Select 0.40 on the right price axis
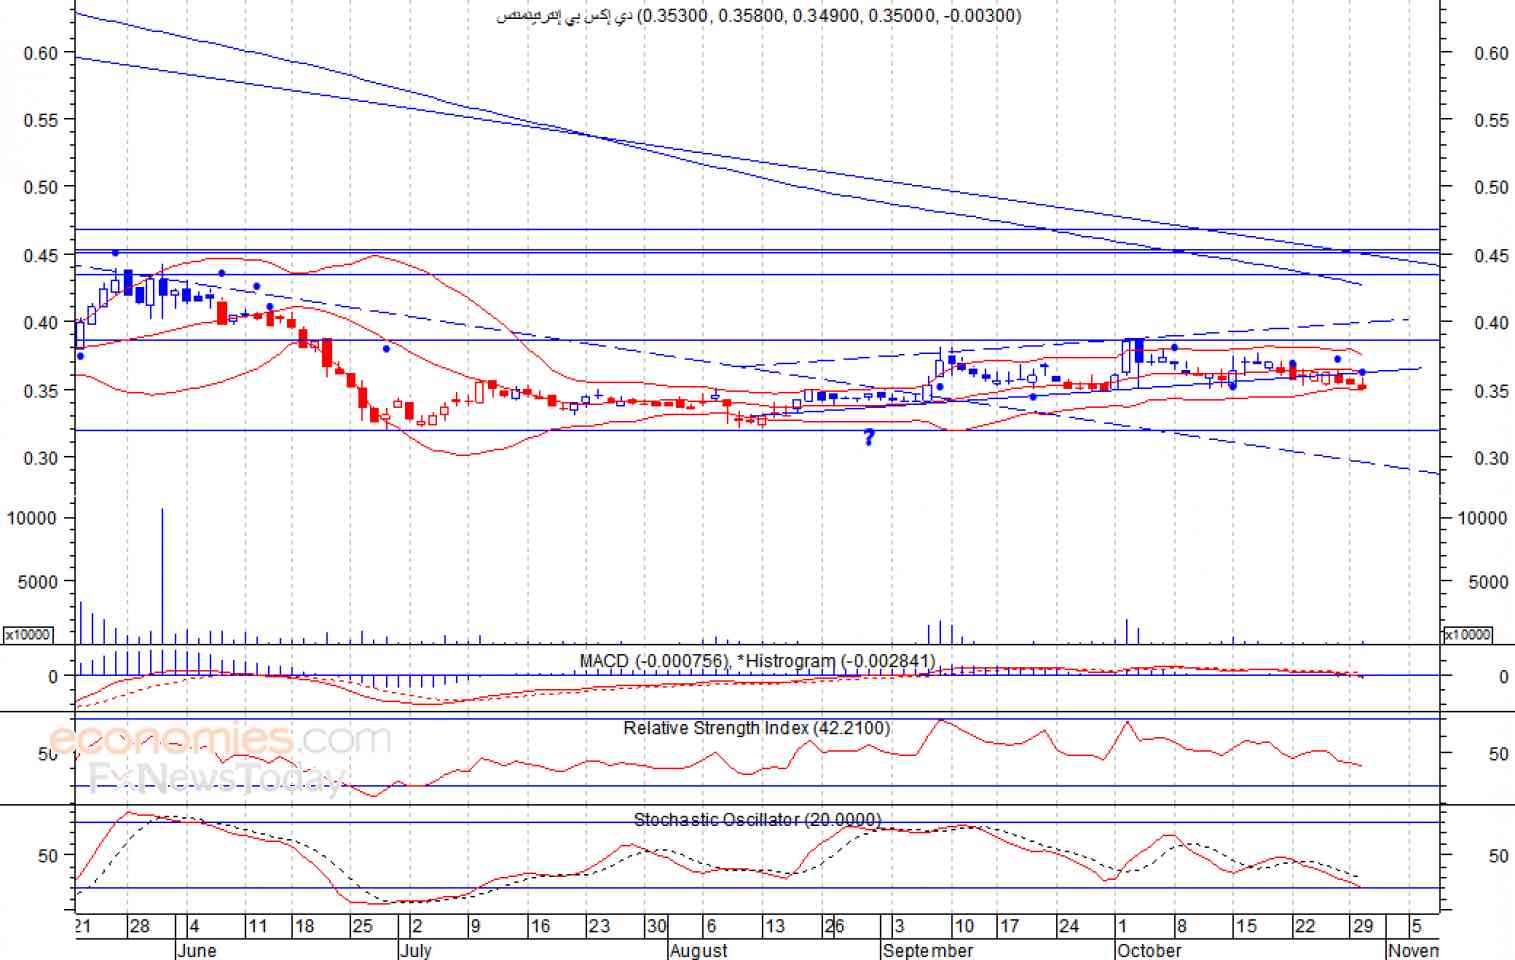 pyautogui.click(x=1491, y=322)
